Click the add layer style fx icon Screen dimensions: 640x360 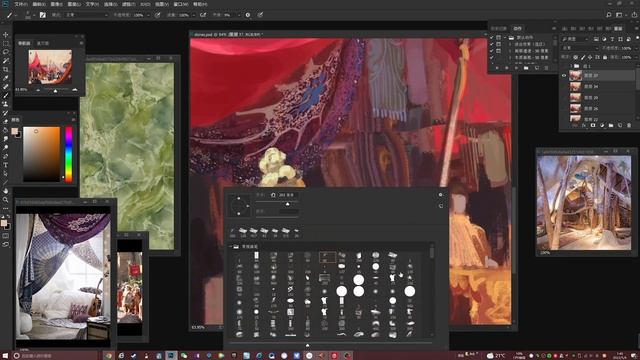[x=584, y=126]
